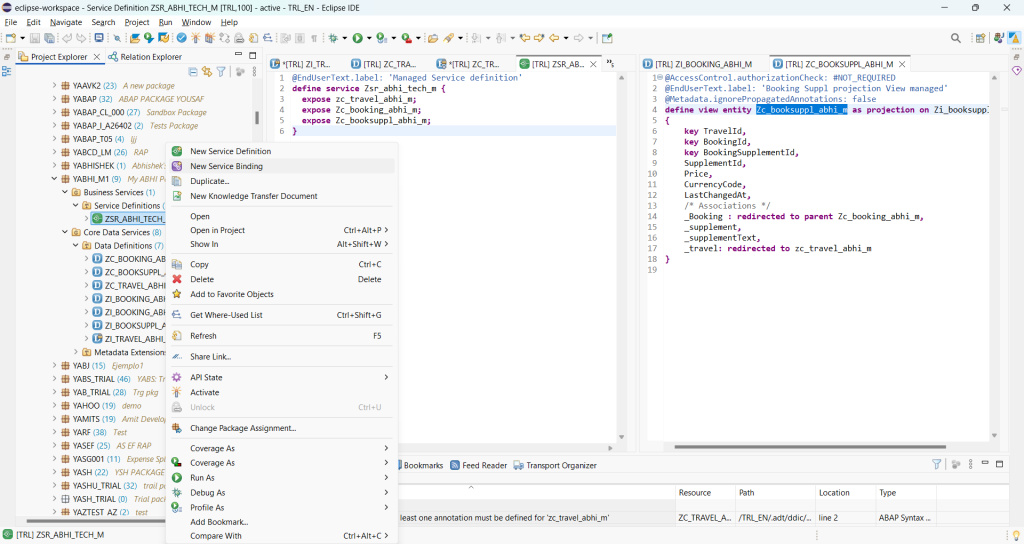The image size is (1024, 544).
Task: Click horizontal scrollbar of the right editor
Action: tap(810, 447)
